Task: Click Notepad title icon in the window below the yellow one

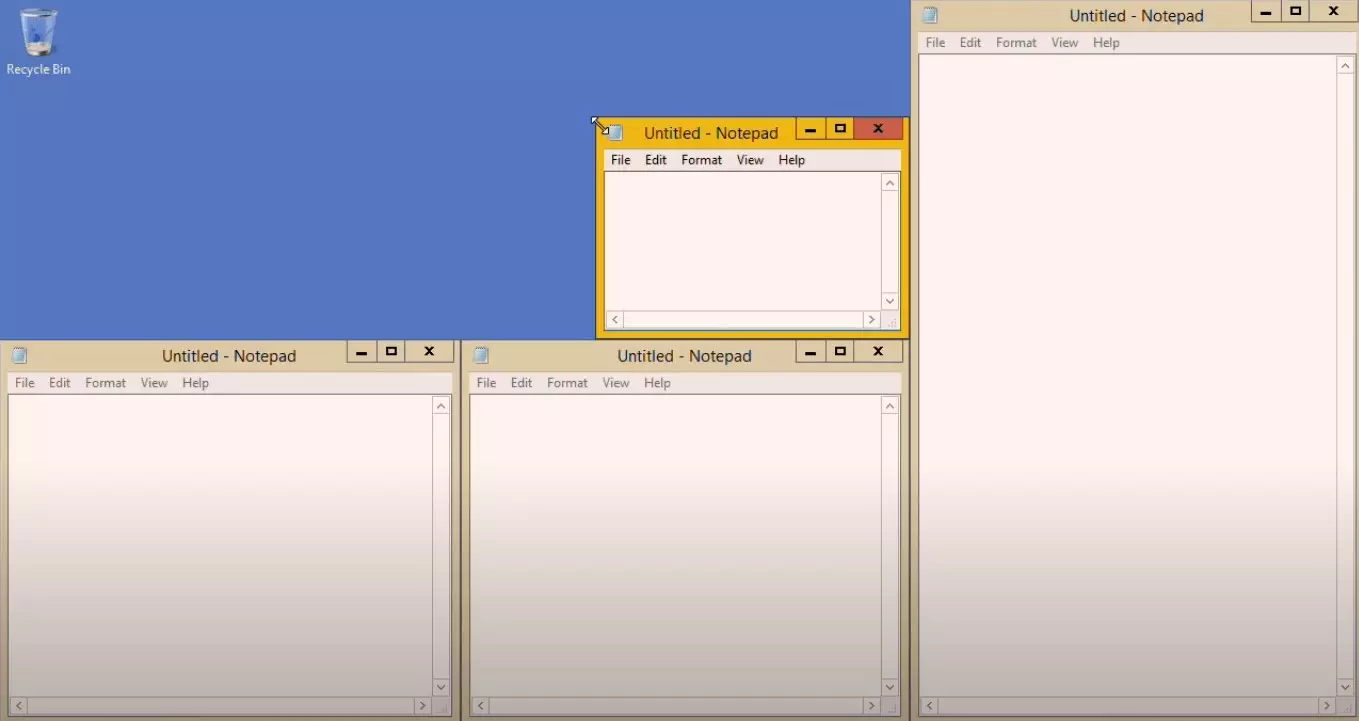Action: pyautogui.click(x=481, y=355)
